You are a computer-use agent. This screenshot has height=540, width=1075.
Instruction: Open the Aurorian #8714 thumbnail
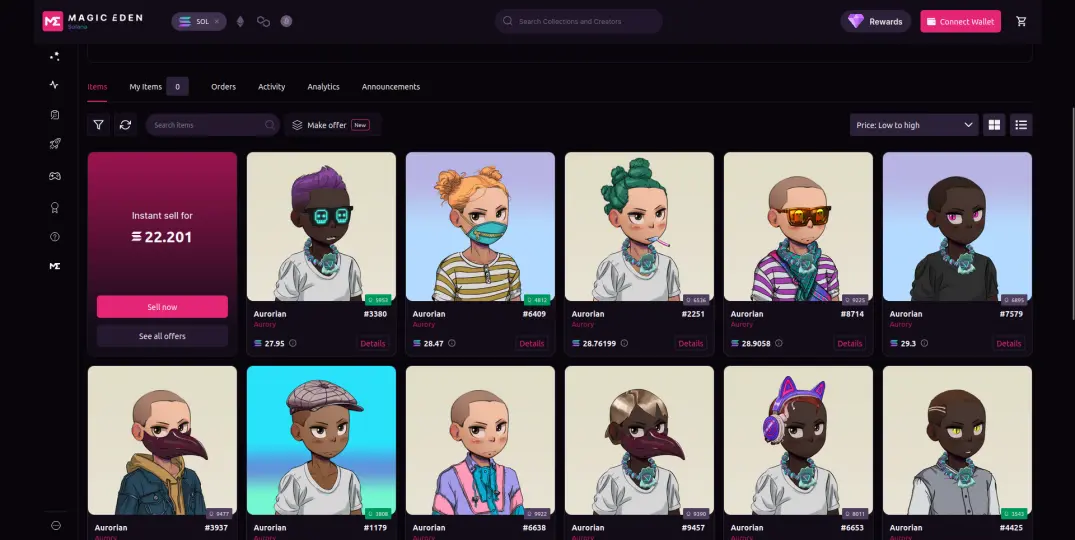click(799, 226)
